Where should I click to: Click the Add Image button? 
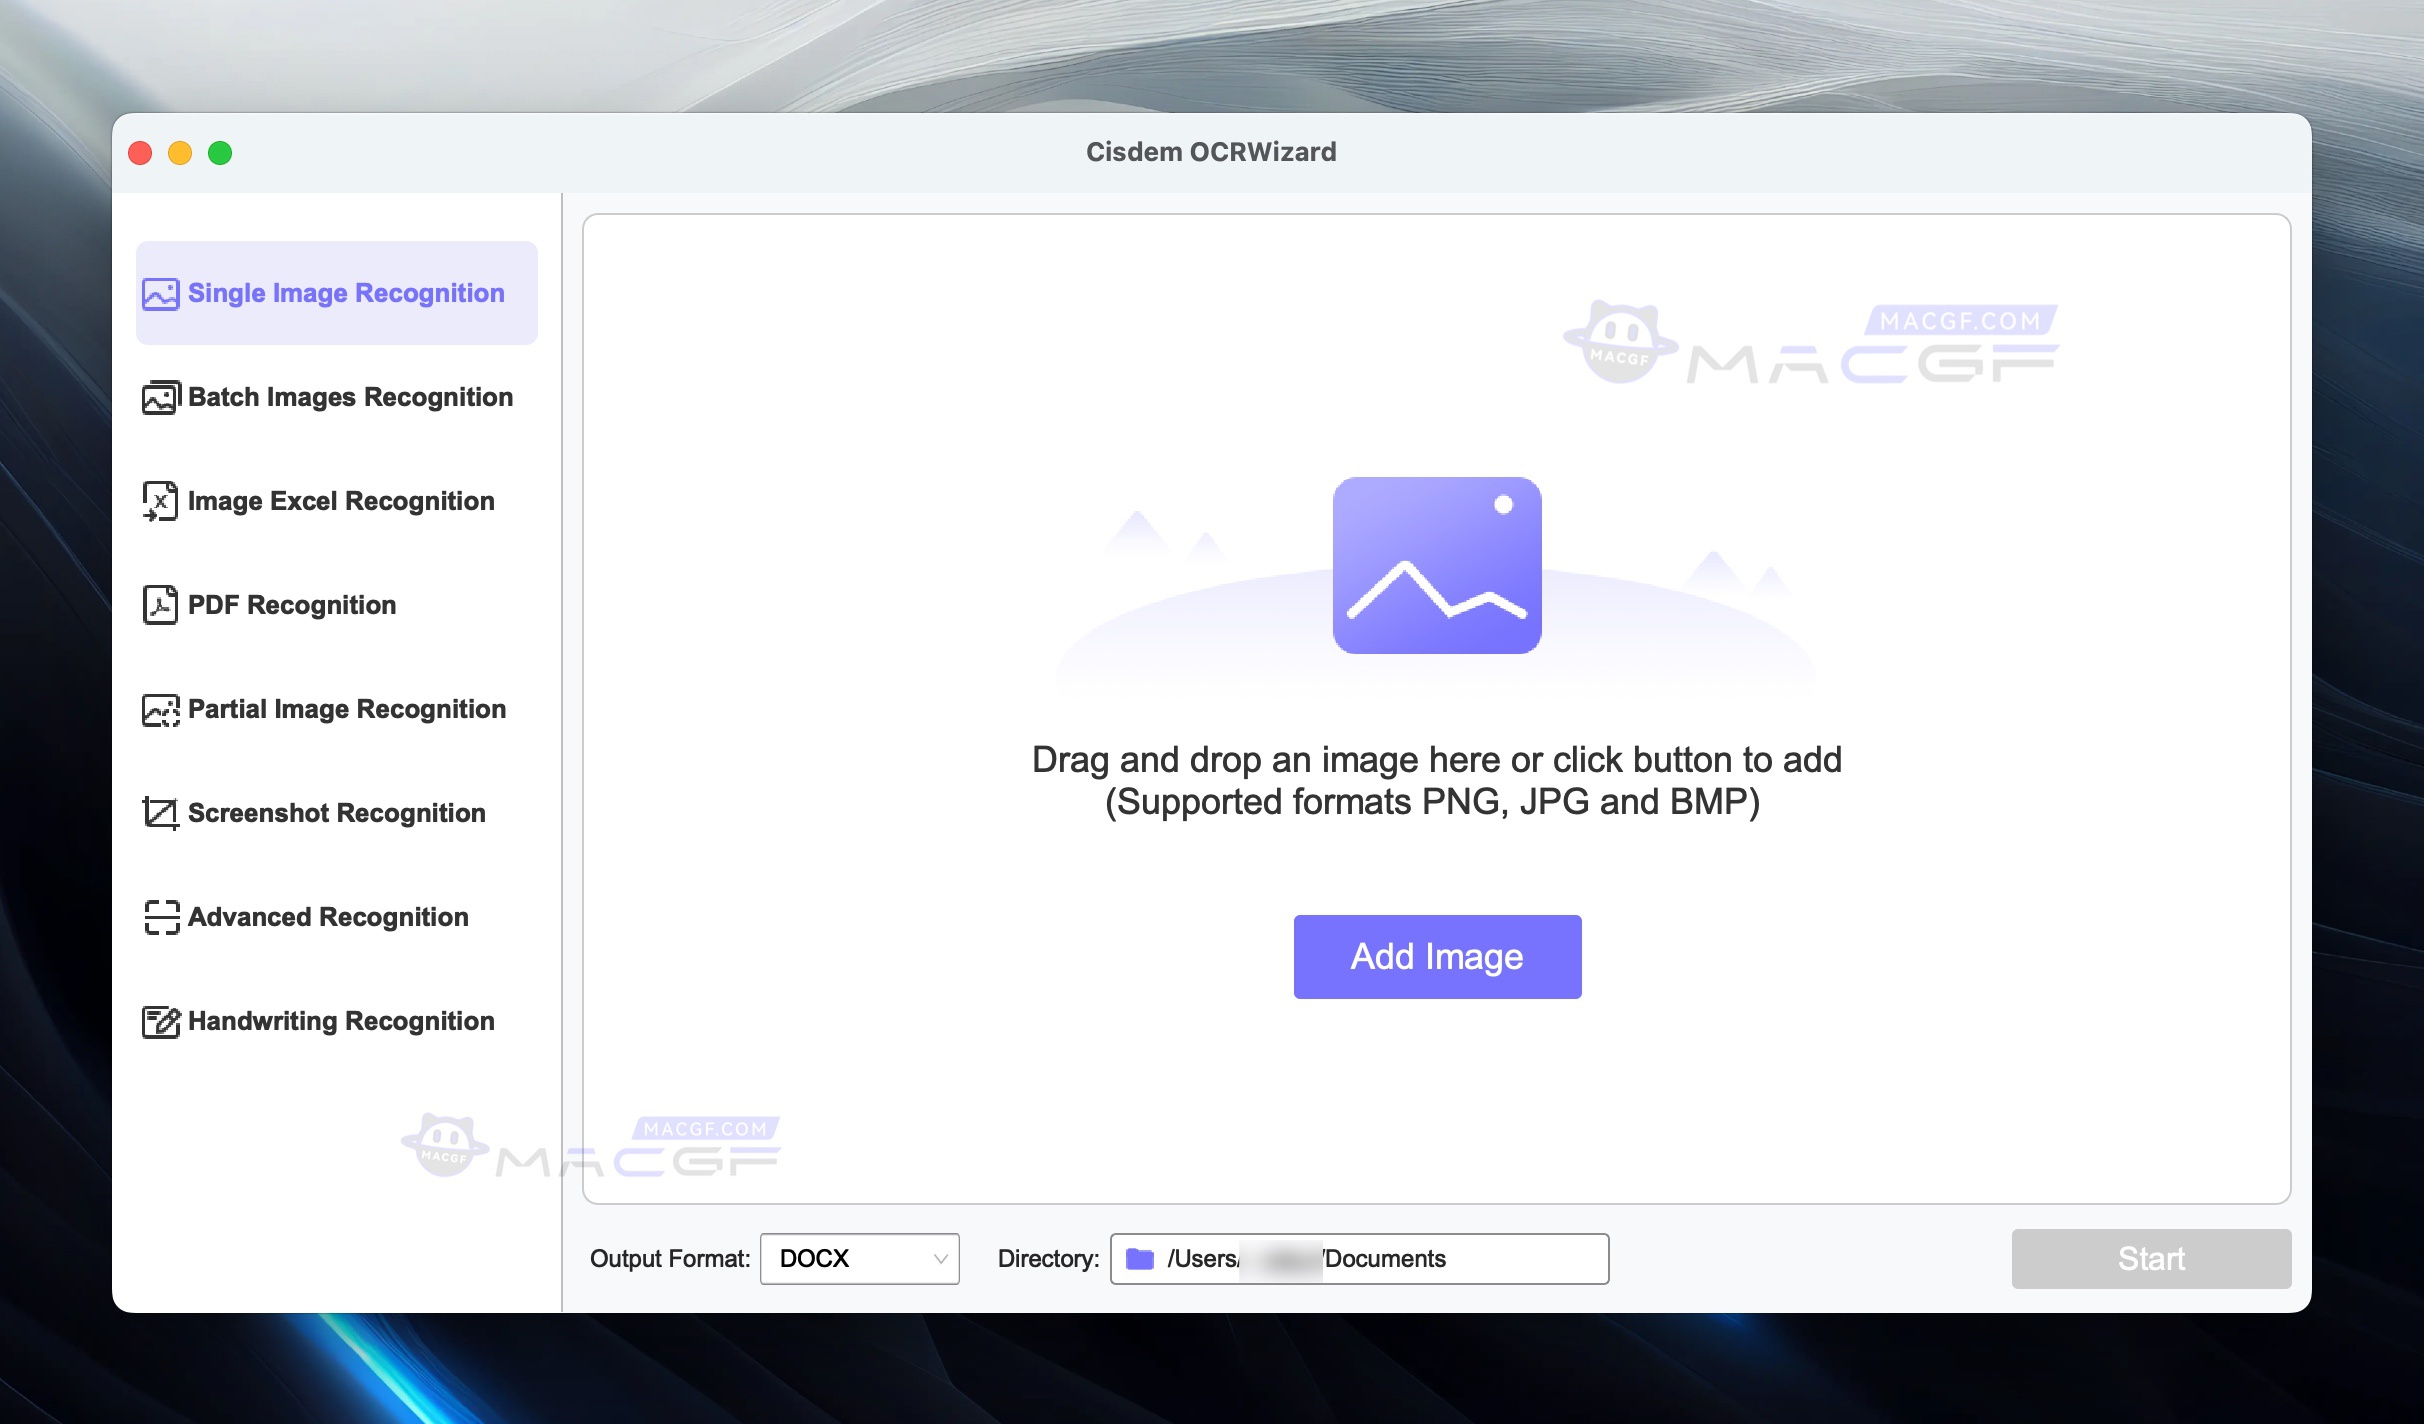1436,956
